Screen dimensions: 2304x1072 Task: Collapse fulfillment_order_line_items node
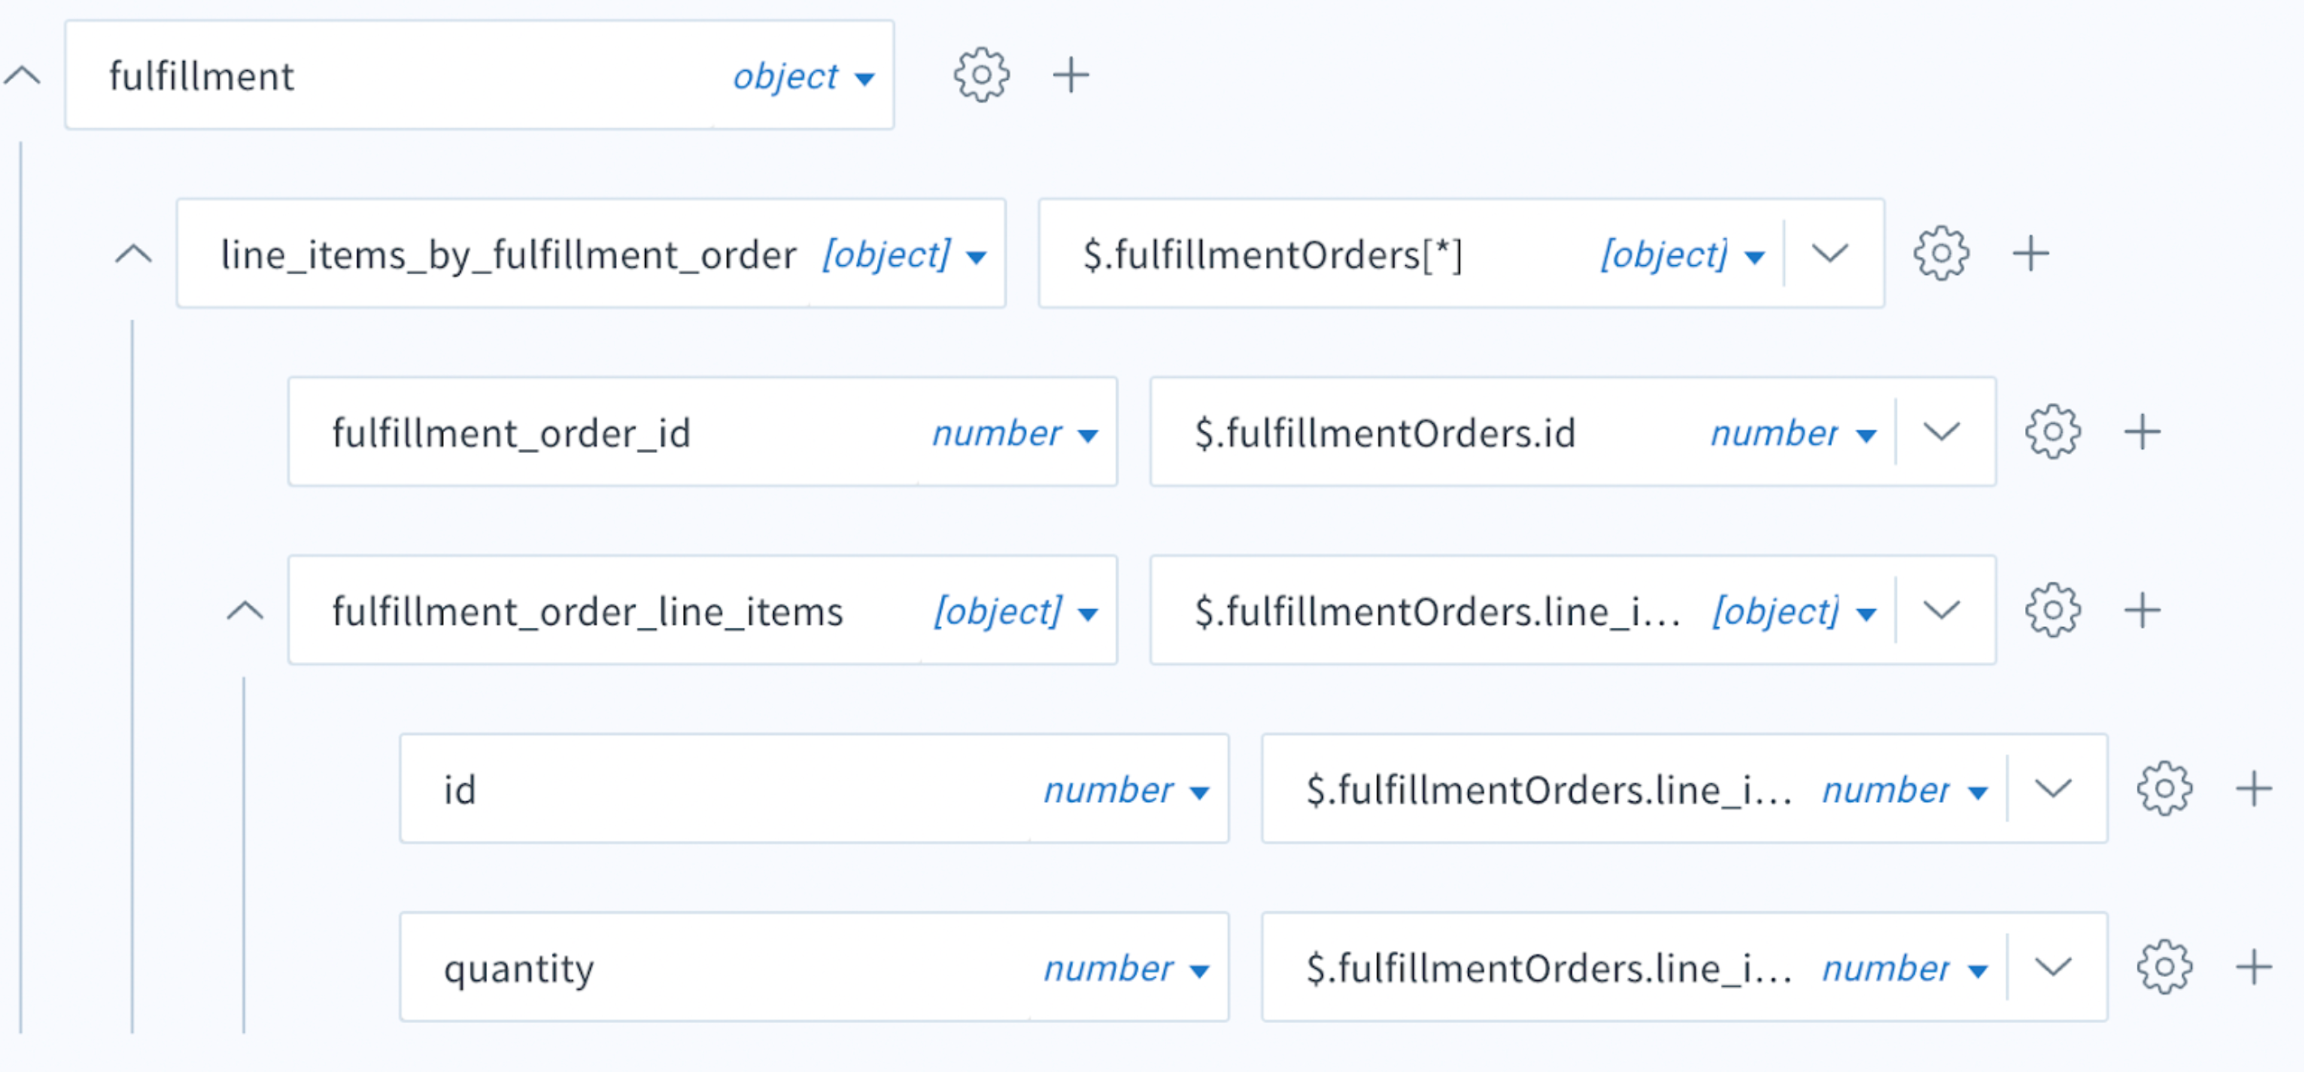click(x=245, y=611)
